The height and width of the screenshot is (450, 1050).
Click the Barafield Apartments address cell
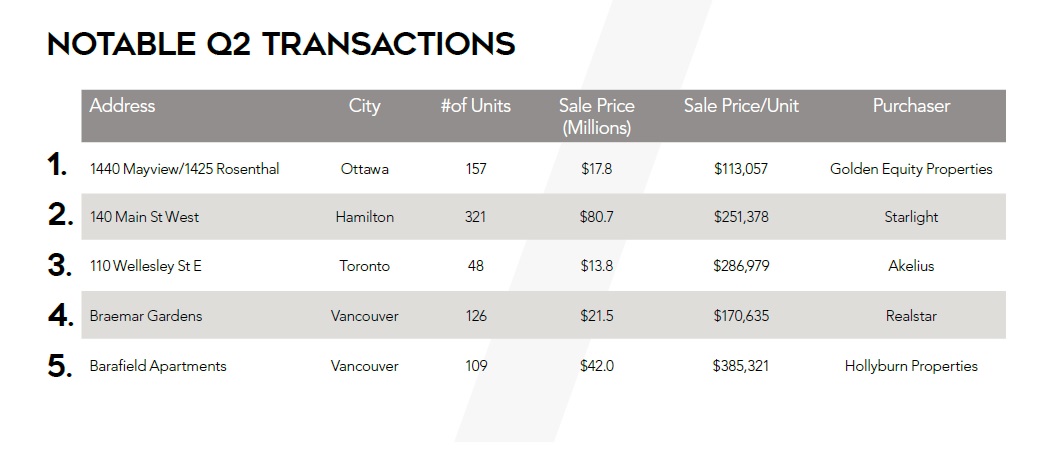click(x=157, y=366)
